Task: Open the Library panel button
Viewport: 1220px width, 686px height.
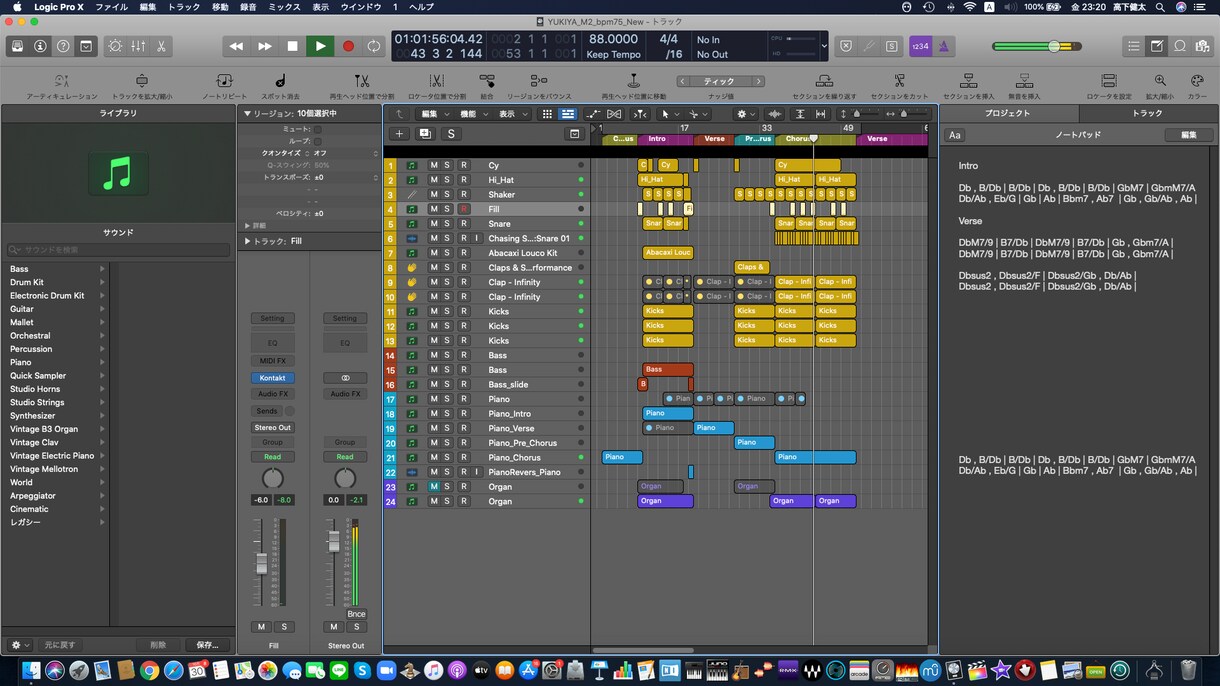Action: click(x=16, y=46)
